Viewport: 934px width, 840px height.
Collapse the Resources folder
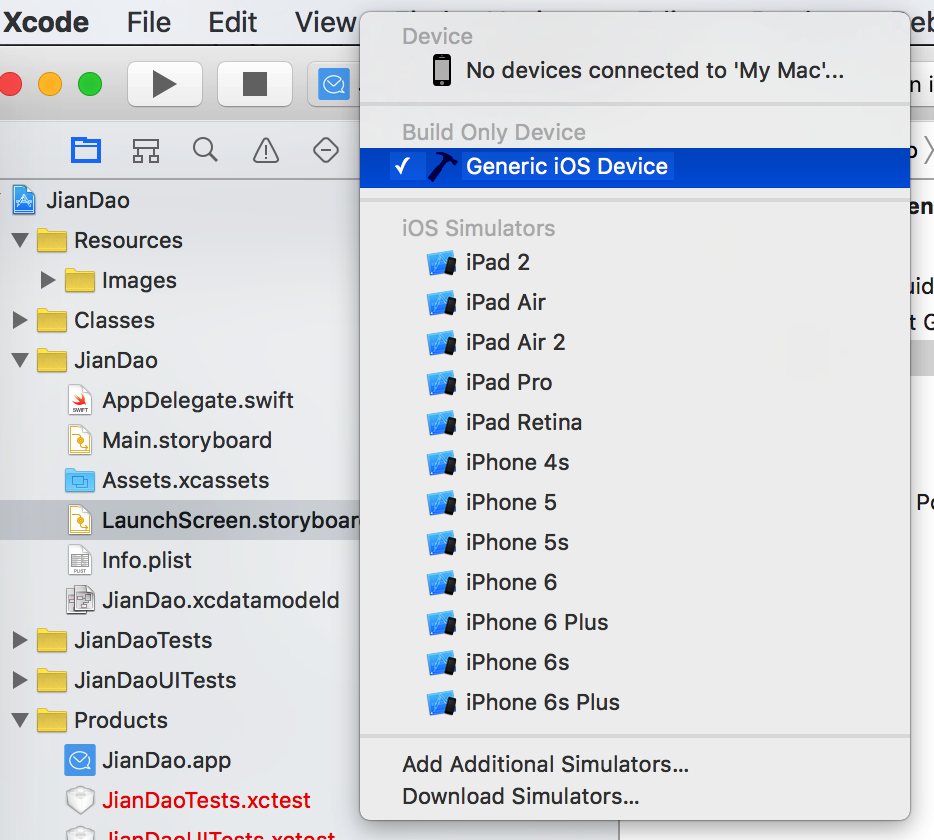(19, 241)
